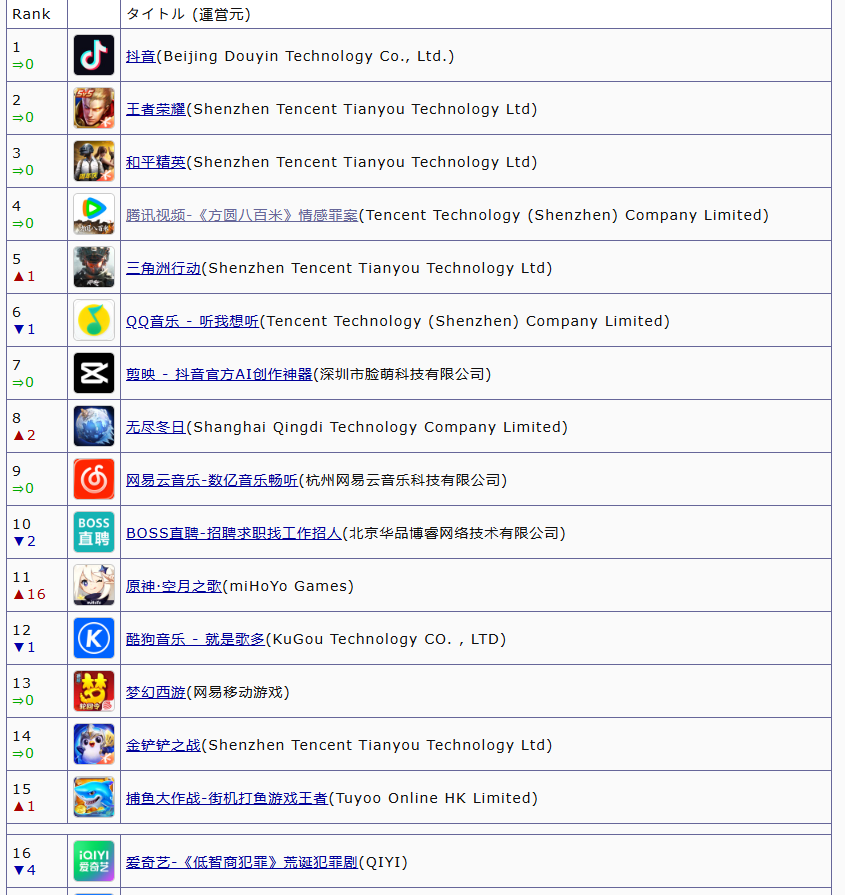The image size is (845, 895).
Task: Click the 原神 game icon
Action: (x=94, y=586)
